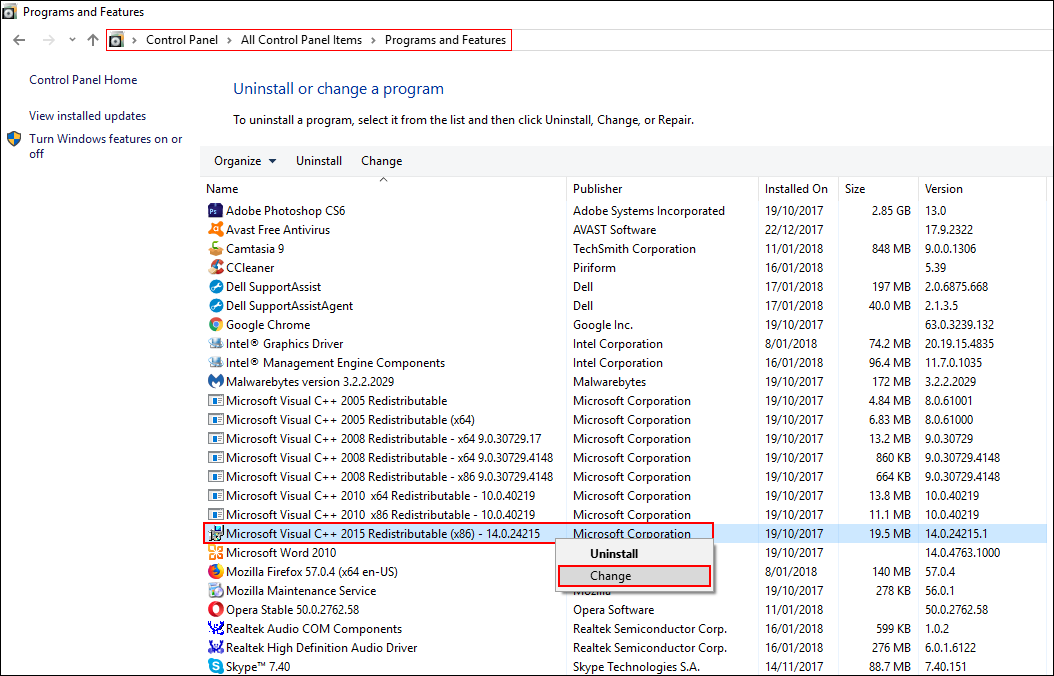The image size is (1054, 676).
Task: Go back with the back arrow
Action: coord(19,40)
